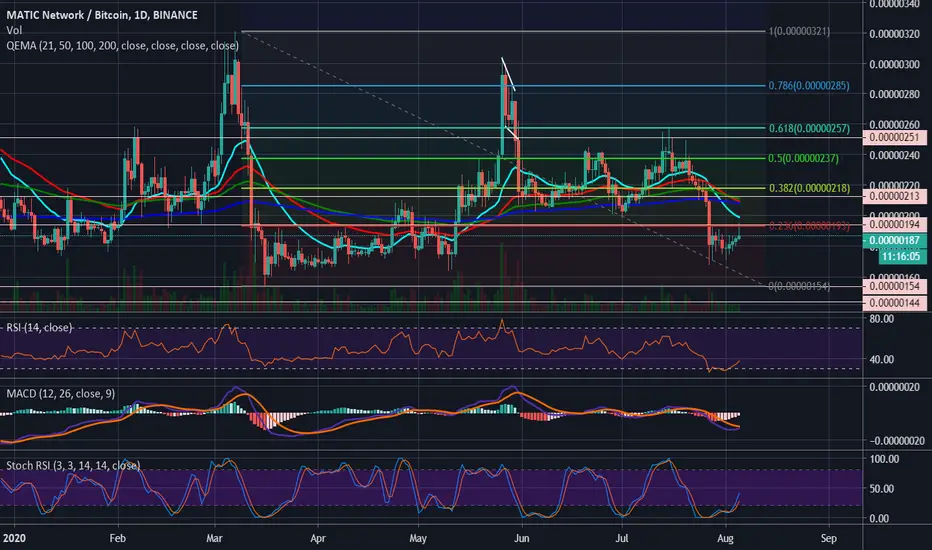The height and width of the screenshot is (550, 932).
Task: Select the QEMA indicator legend label
Action: click(122, 45)
